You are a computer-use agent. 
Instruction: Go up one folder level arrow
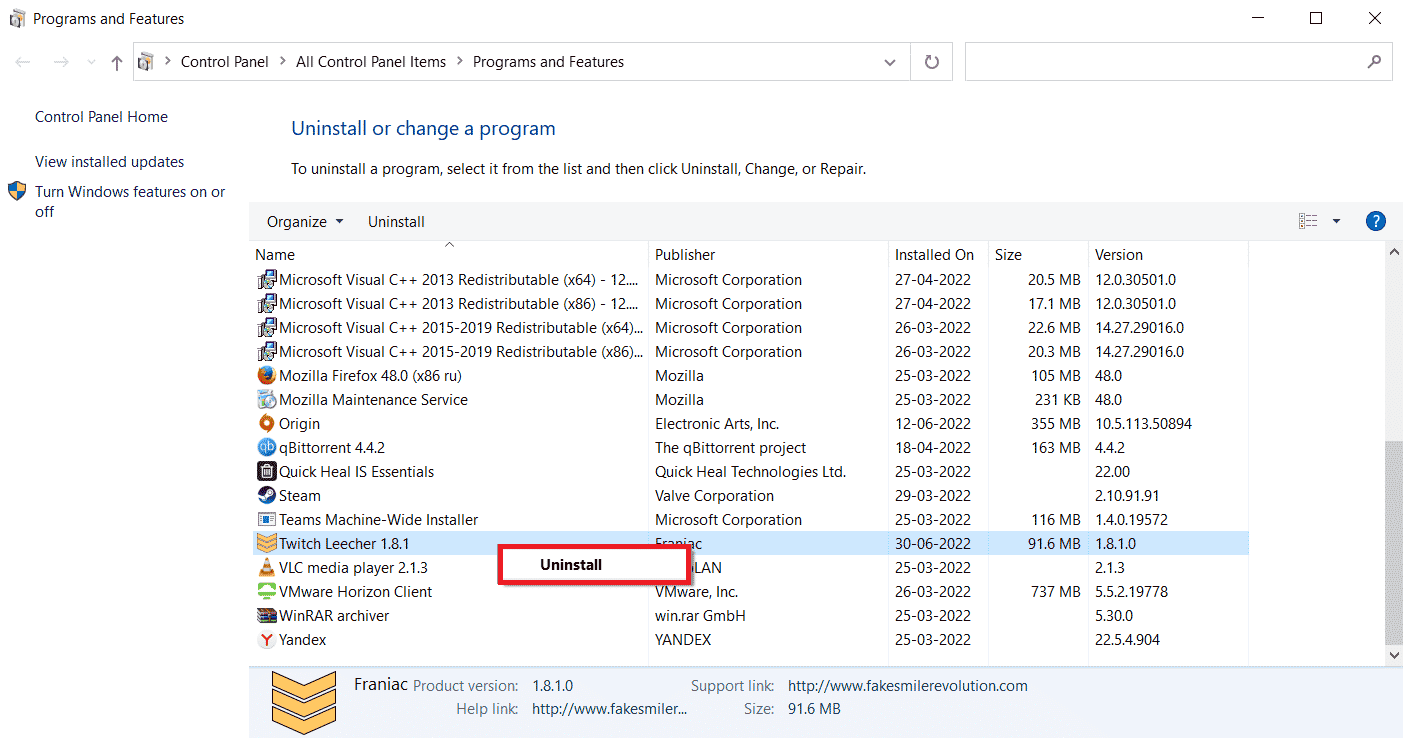(x=117, y=63)
